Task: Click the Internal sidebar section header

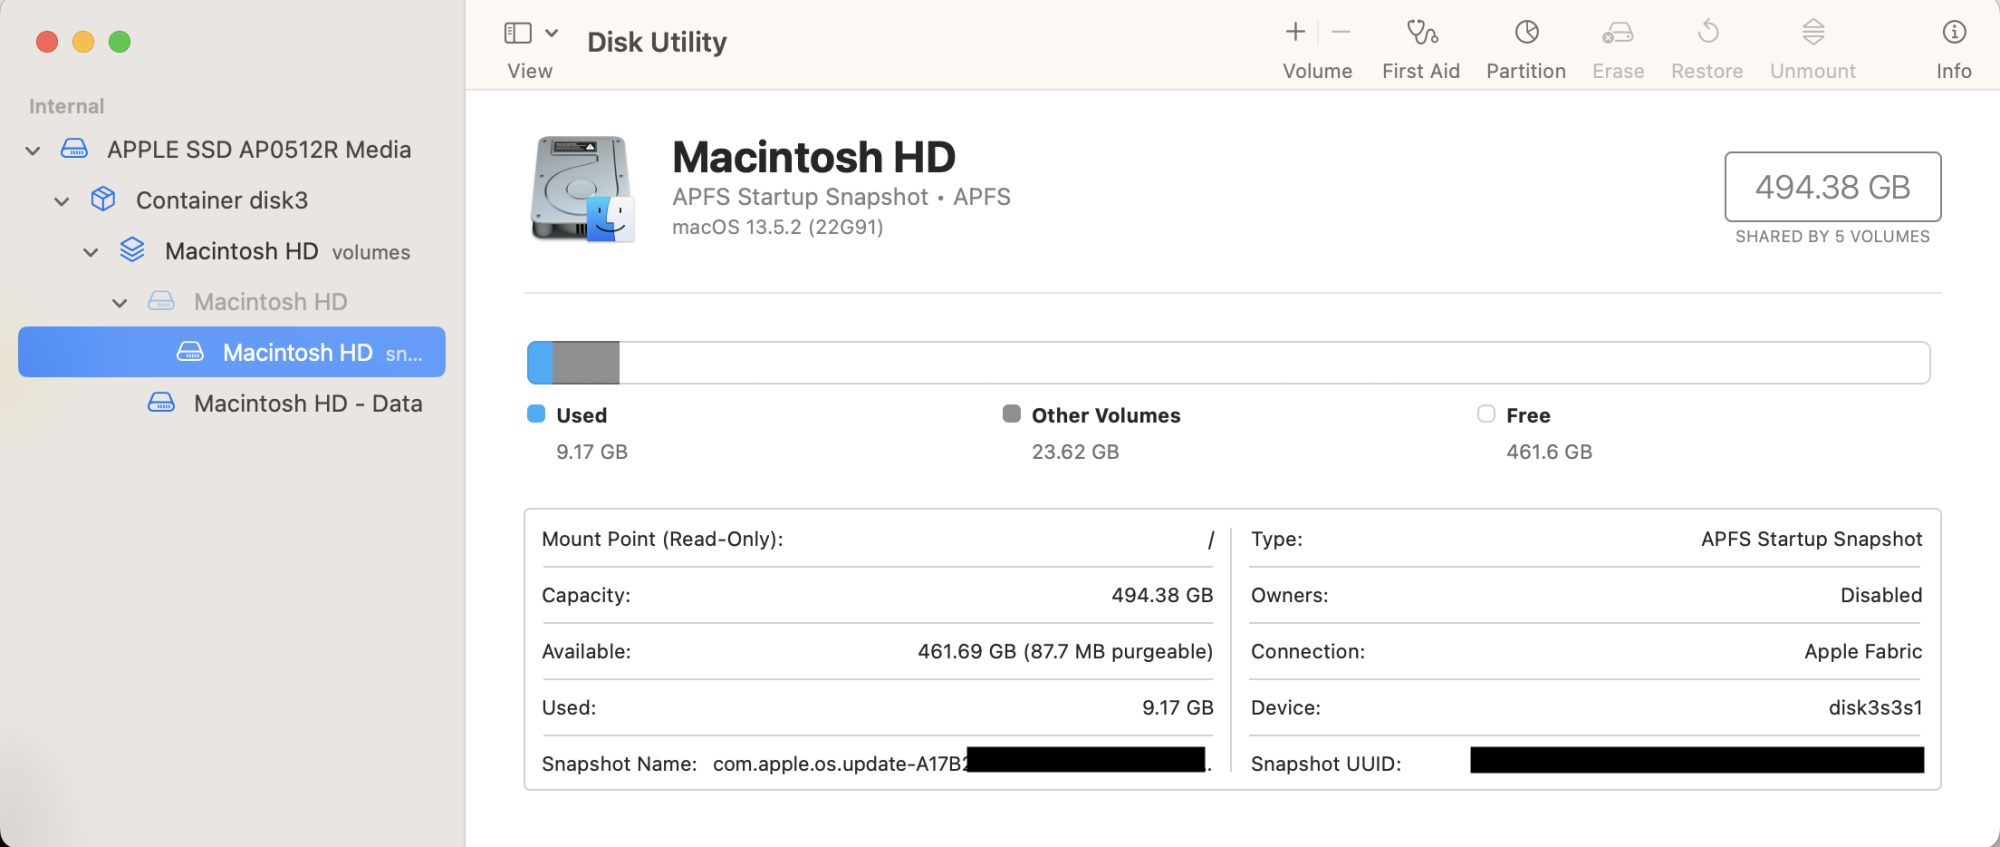Action: point(66,106)
